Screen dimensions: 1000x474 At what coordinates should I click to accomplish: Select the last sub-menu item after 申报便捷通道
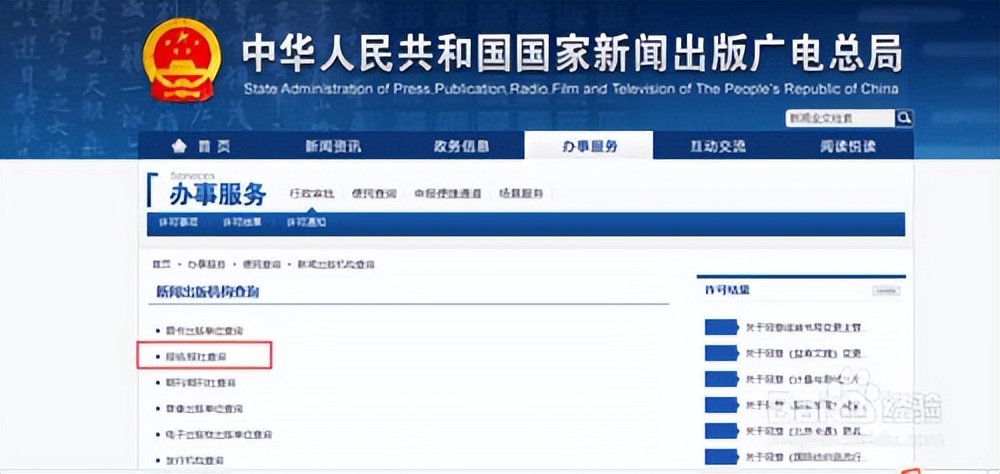coord(521,193)
